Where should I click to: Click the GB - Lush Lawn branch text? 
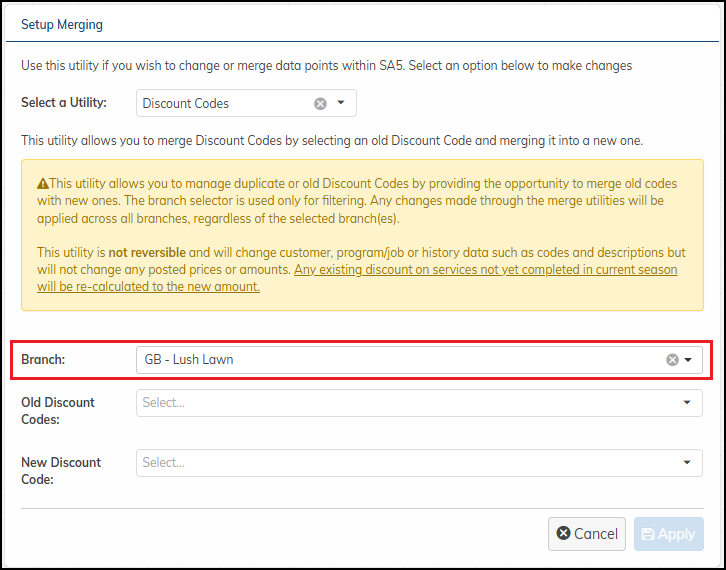tap(189, 359)
